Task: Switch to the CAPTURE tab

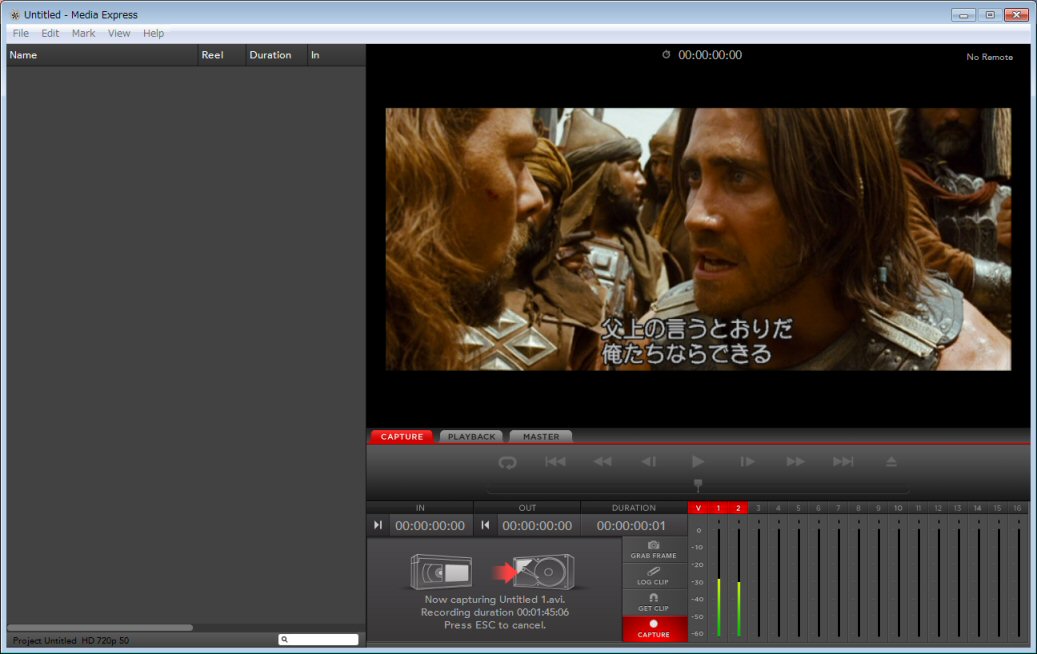Action: tap(401, 436)
